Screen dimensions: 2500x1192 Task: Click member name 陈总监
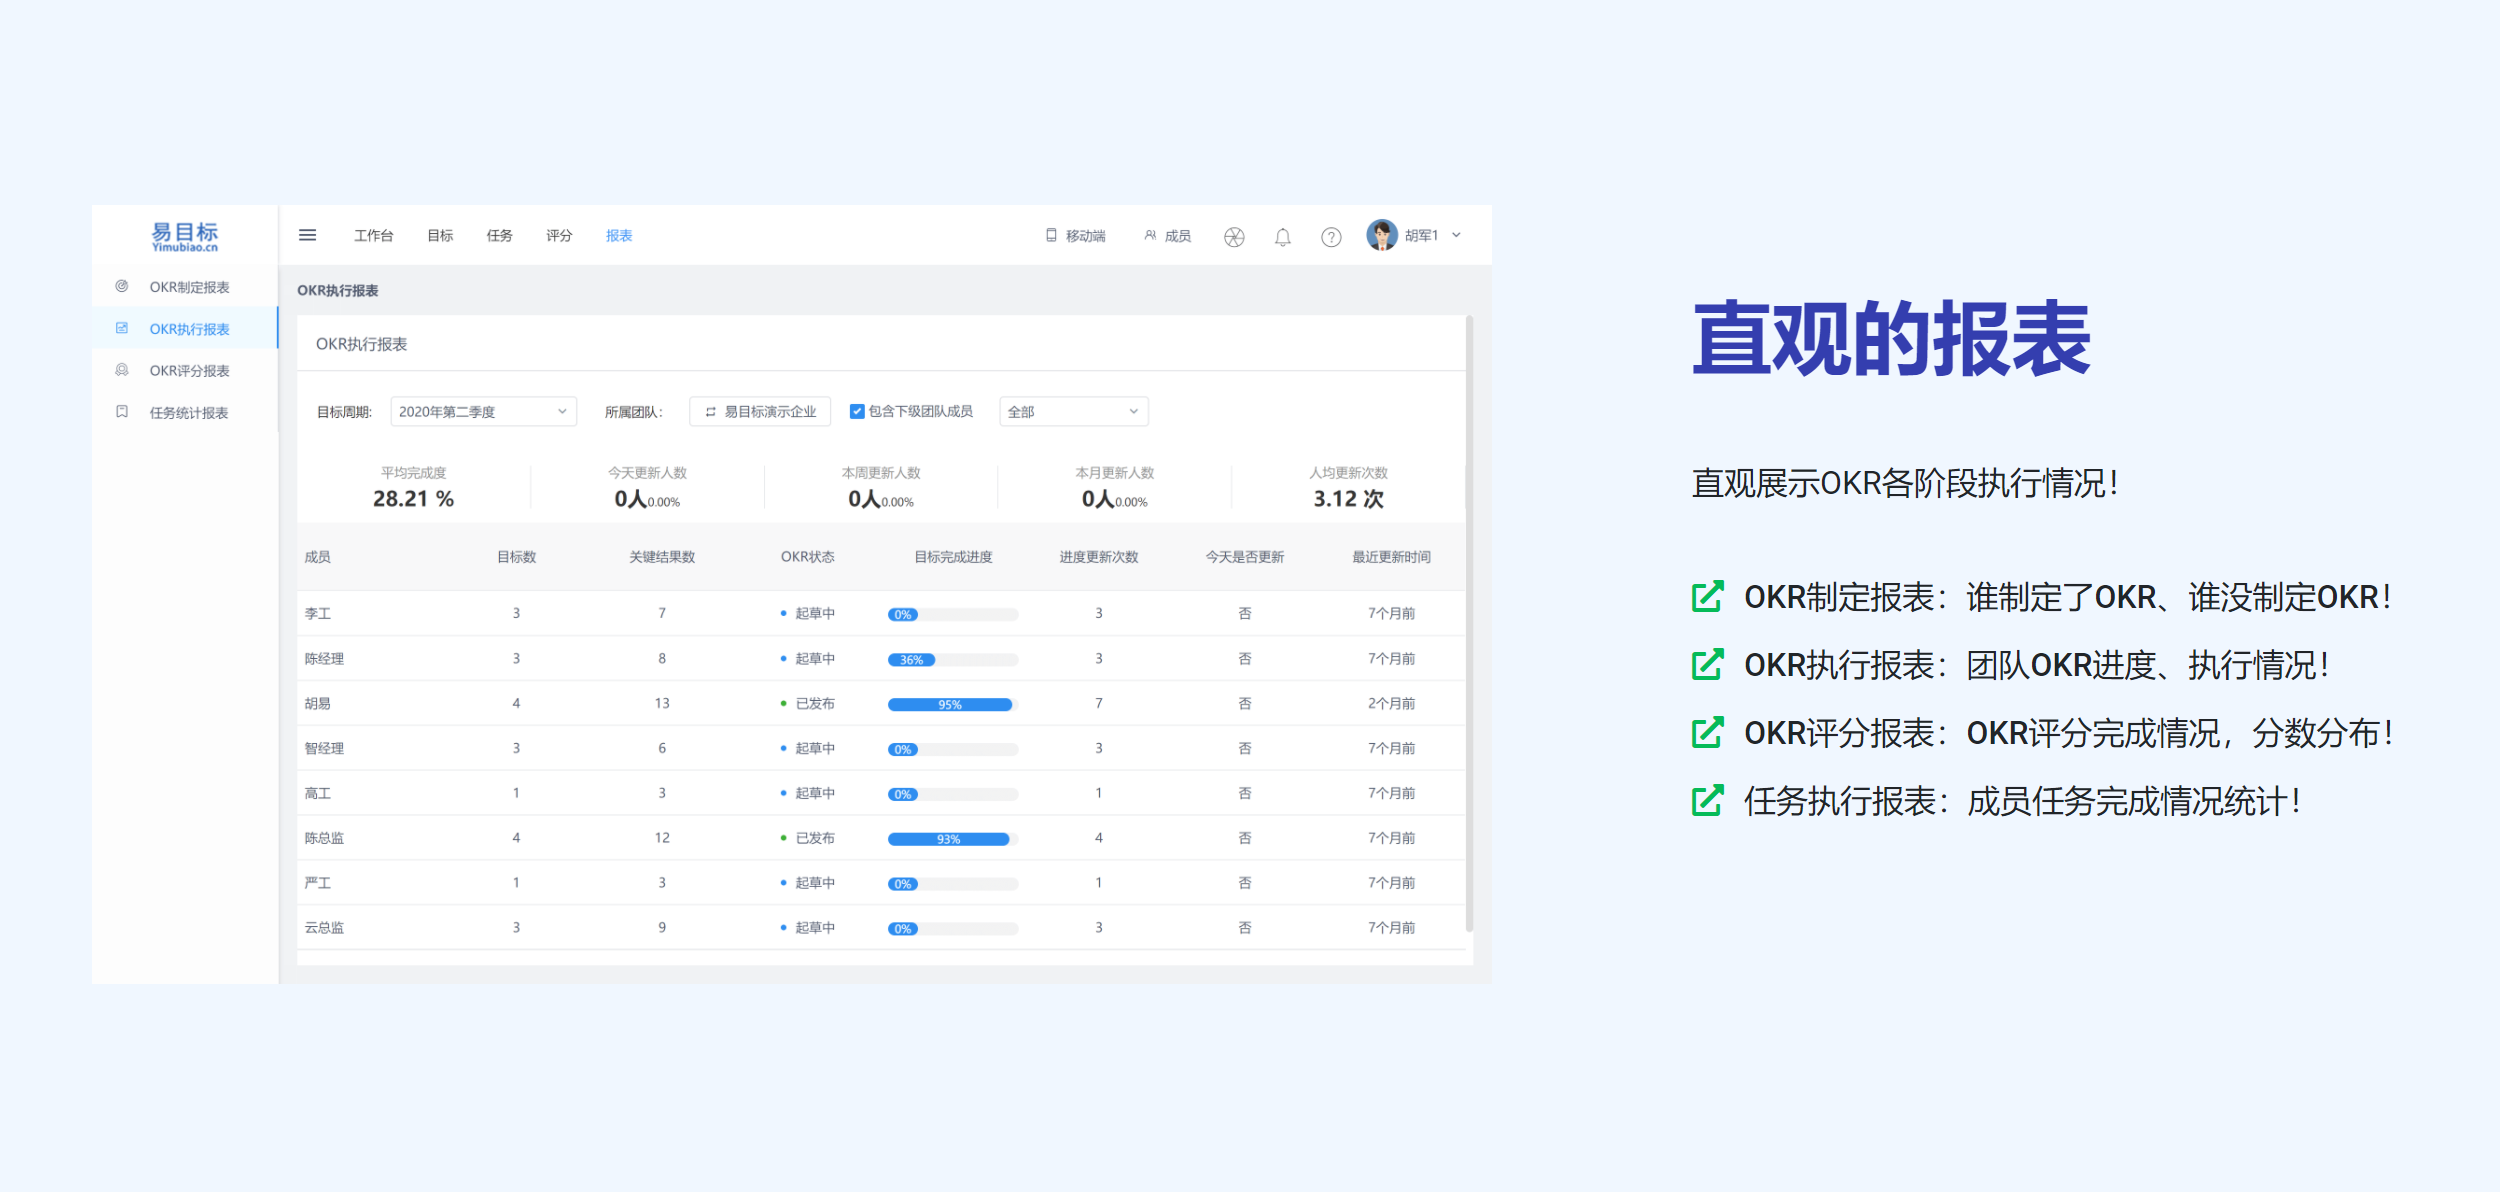point(324,838)
